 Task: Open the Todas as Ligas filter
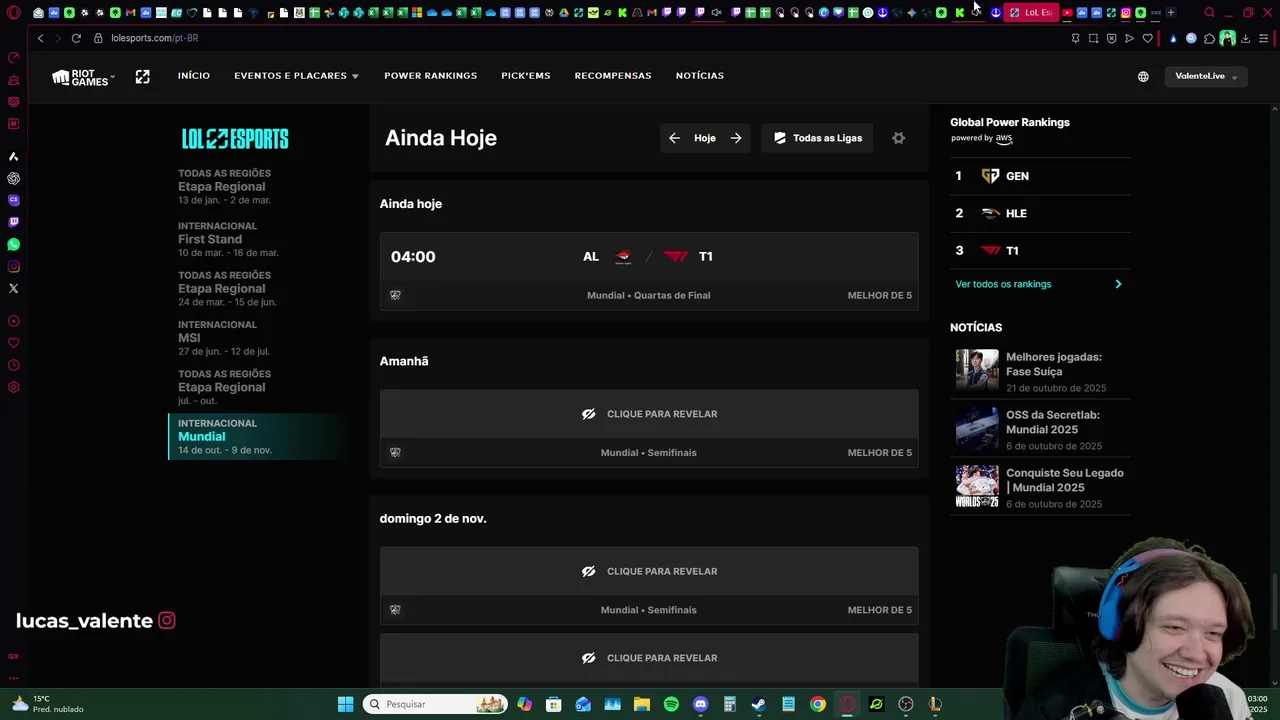point(818,138)
